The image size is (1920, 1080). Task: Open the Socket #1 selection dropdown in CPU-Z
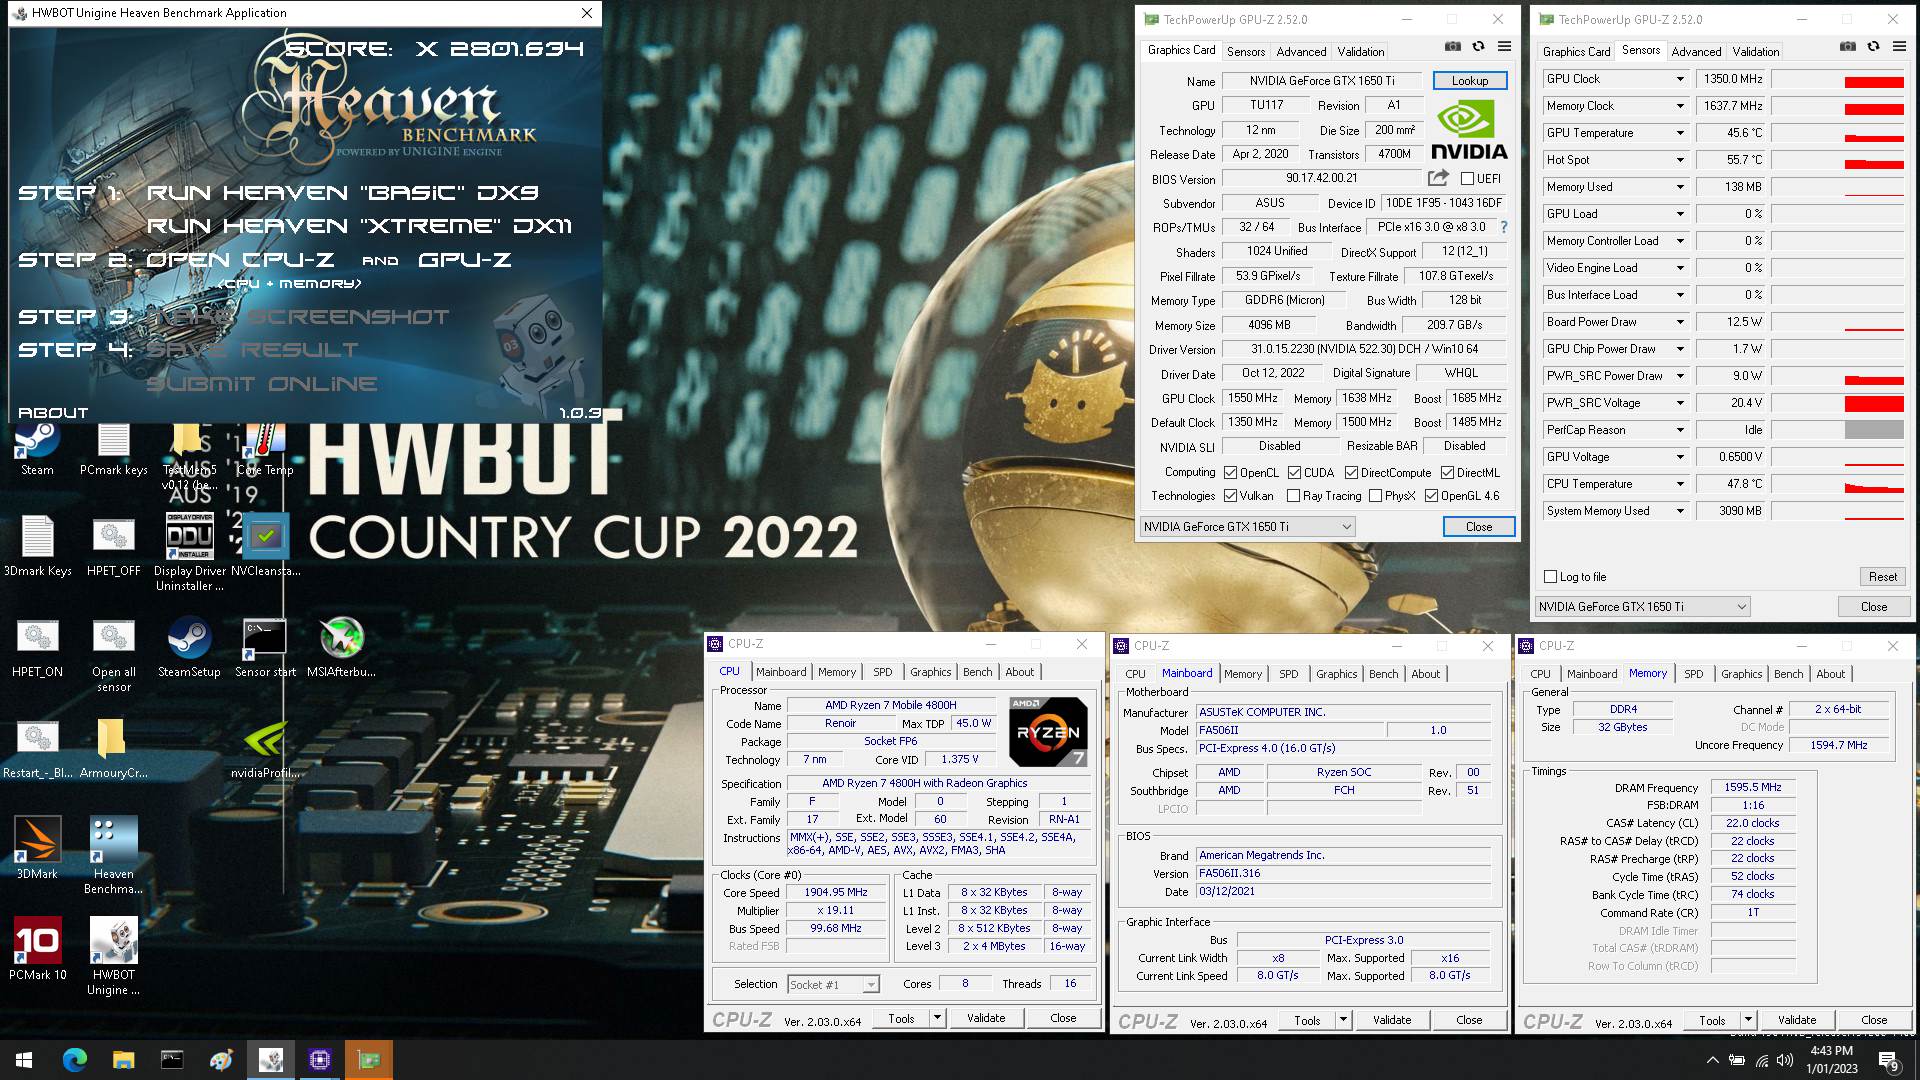pos(833,985)
